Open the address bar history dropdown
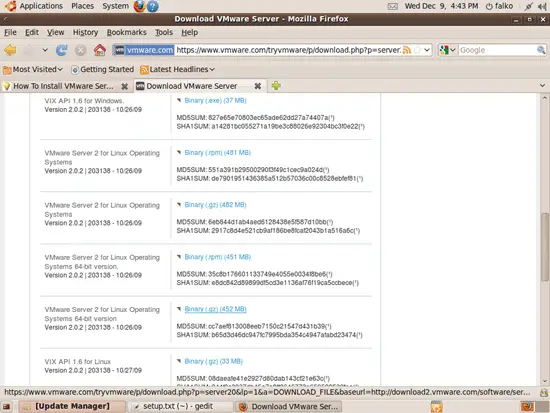 pos(427,50)
